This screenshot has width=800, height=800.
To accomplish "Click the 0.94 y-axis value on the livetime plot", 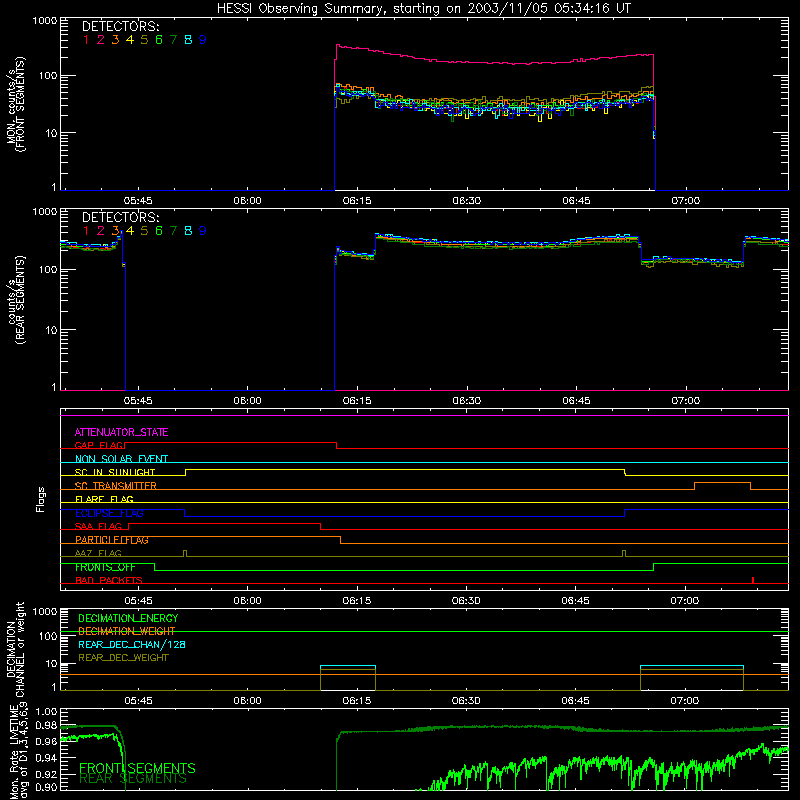I will pos(46,758).
